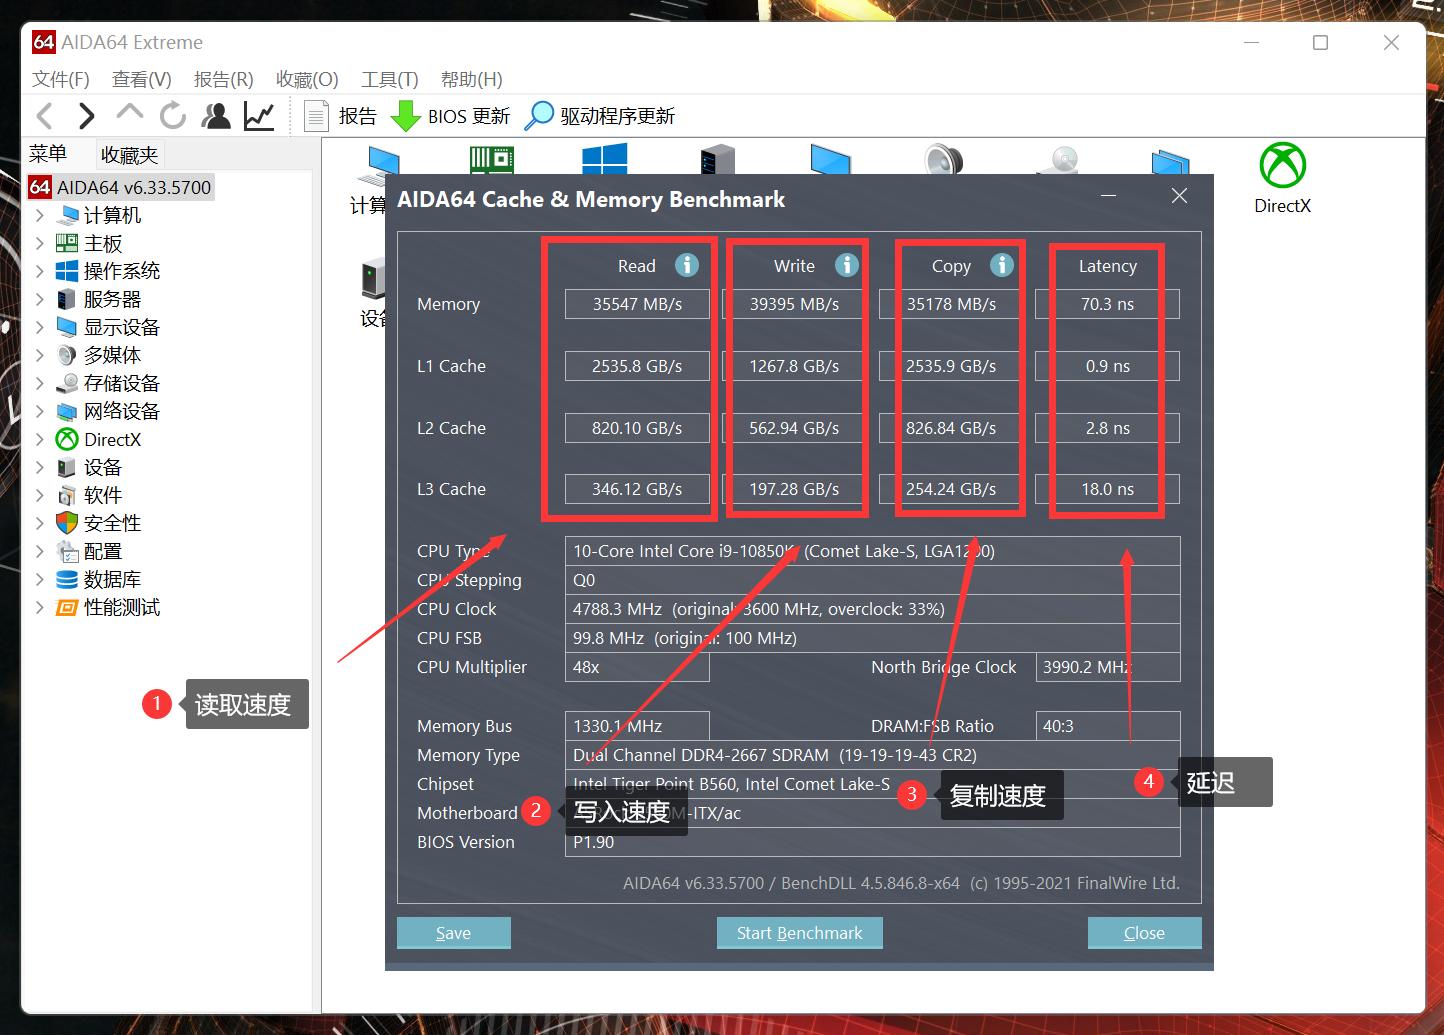Click the benchmark graph icon in the toolbar

[259, 115]
